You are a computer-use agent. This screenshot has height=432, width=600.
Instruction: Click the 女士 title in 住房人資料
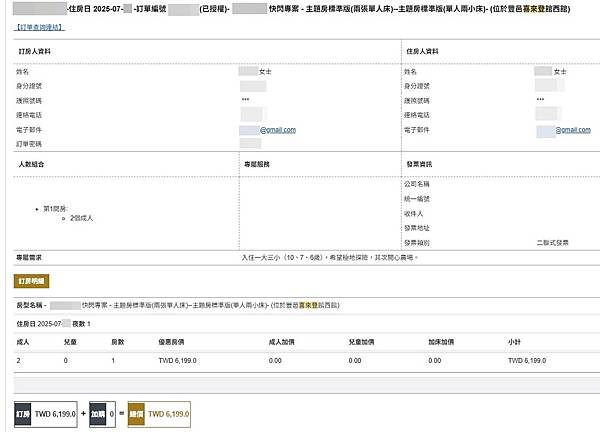[x=560, y=72]
